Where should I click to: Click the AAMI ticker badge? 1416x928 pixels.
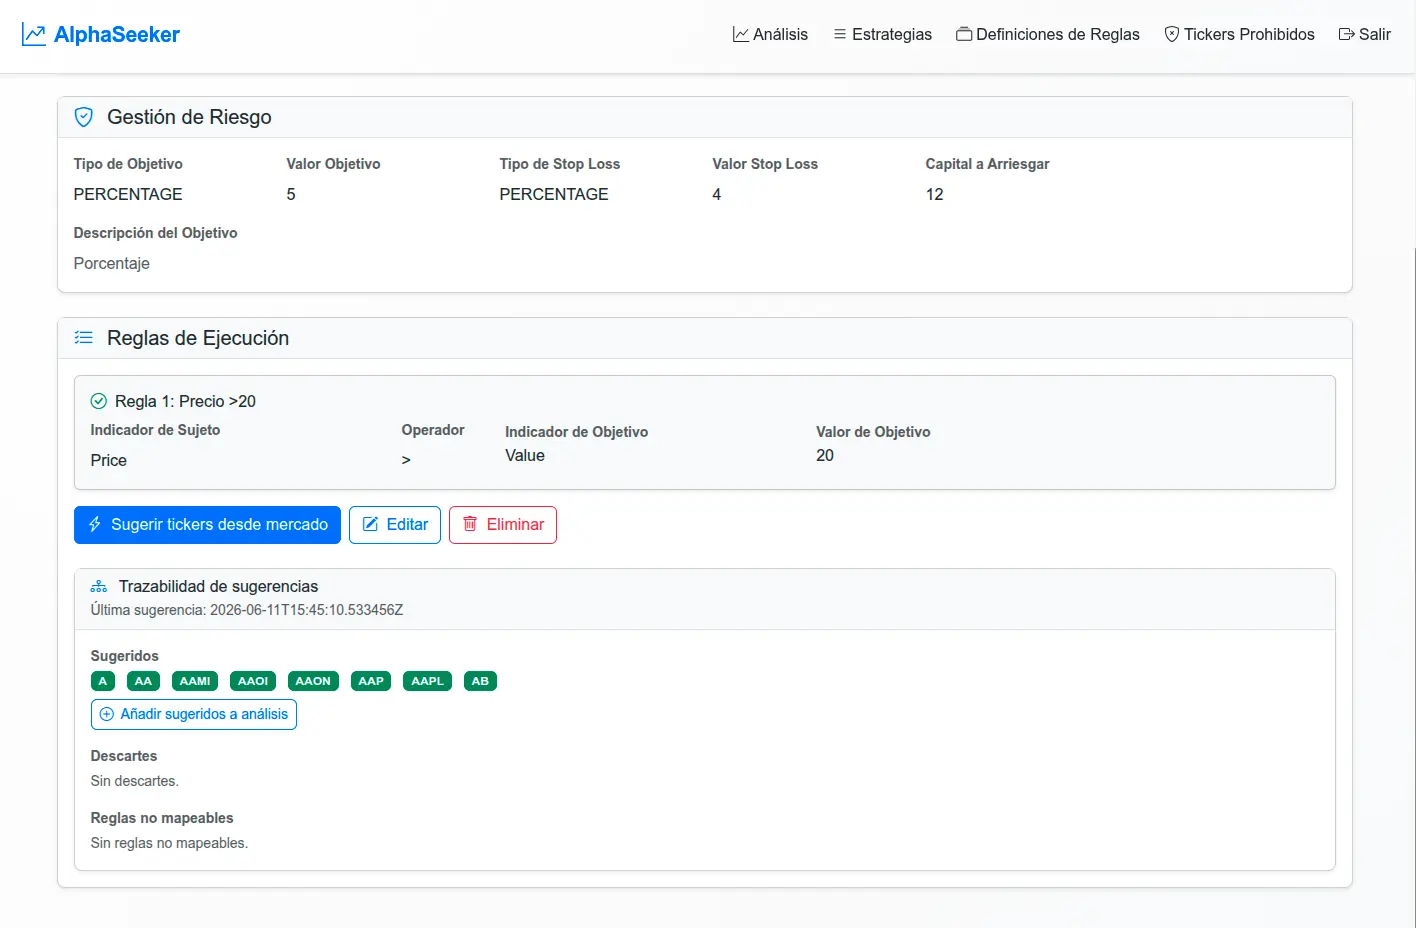click(x=195, y=681)
